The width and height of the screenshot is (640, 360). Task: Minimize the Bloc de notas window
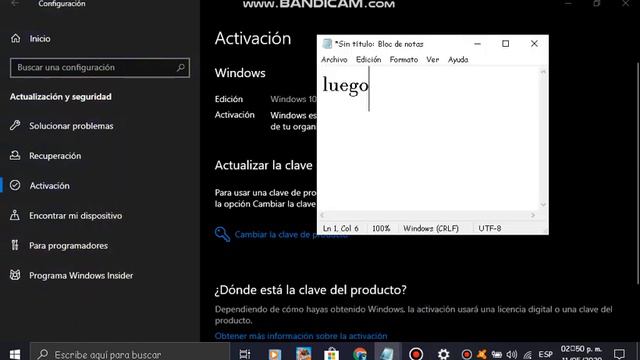(477, 44)
